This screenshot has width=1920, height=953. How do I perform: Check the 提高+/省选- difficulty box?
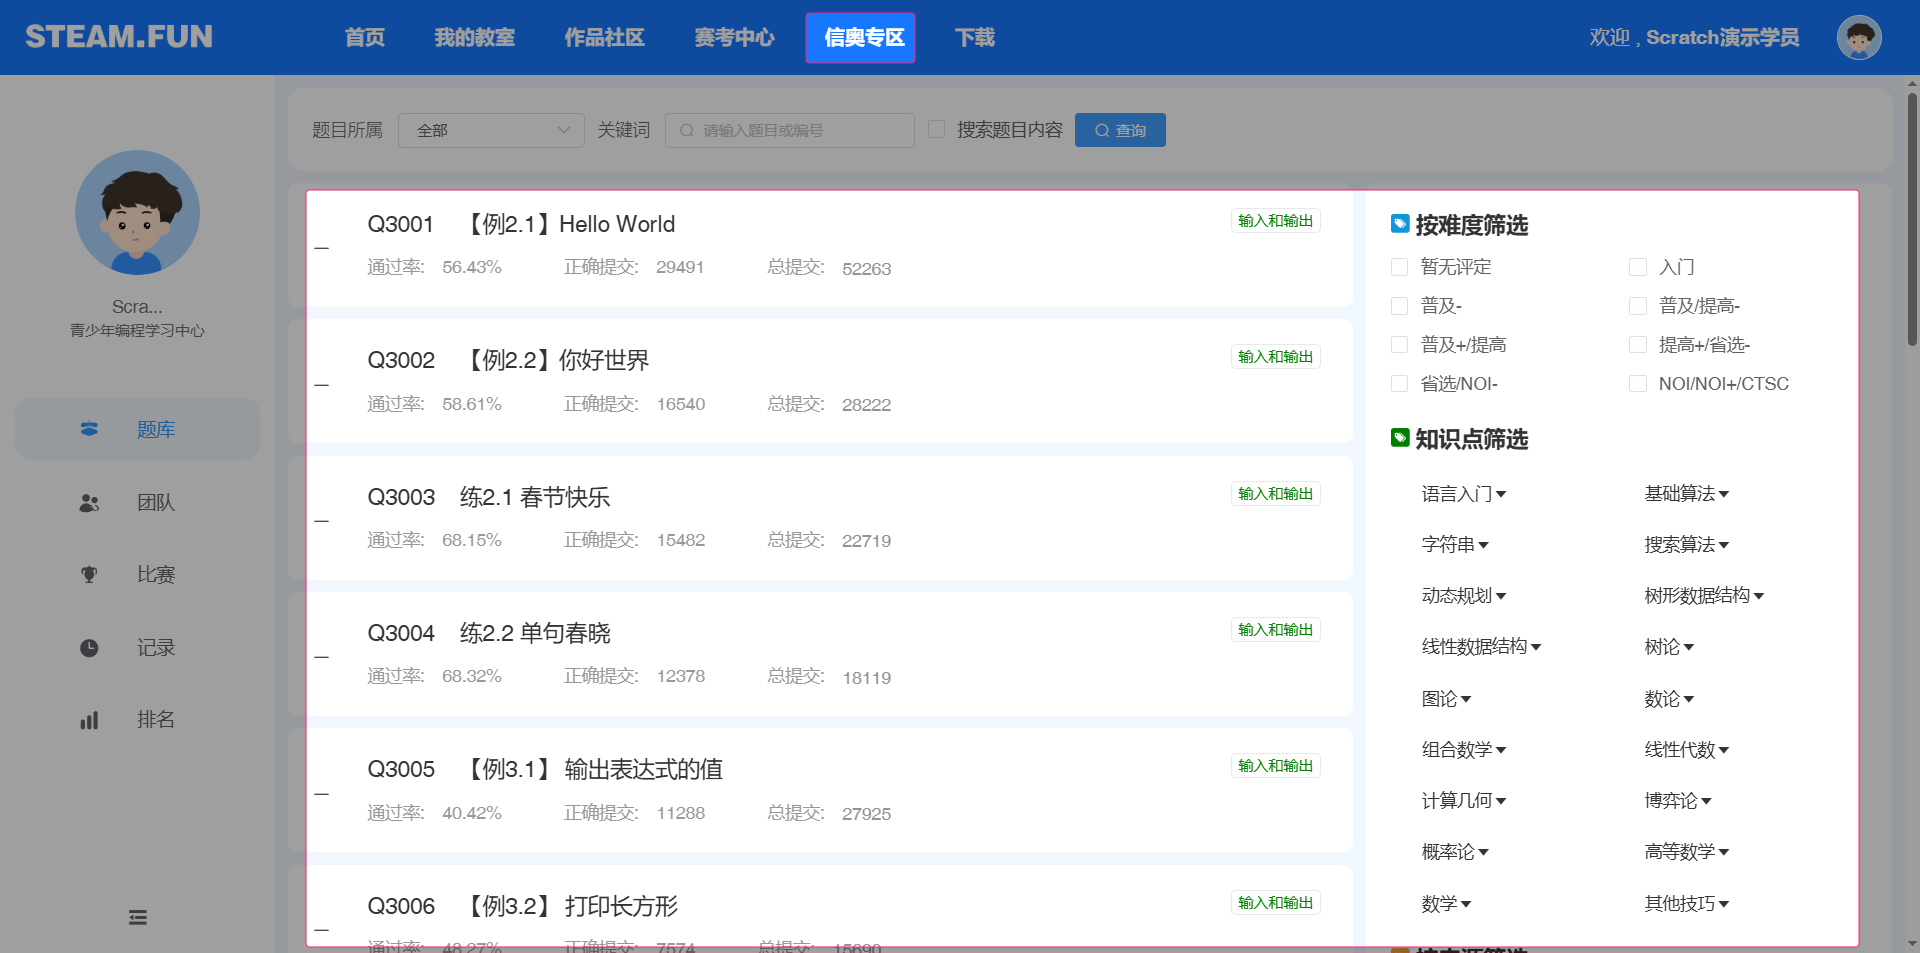(1638, 345)
